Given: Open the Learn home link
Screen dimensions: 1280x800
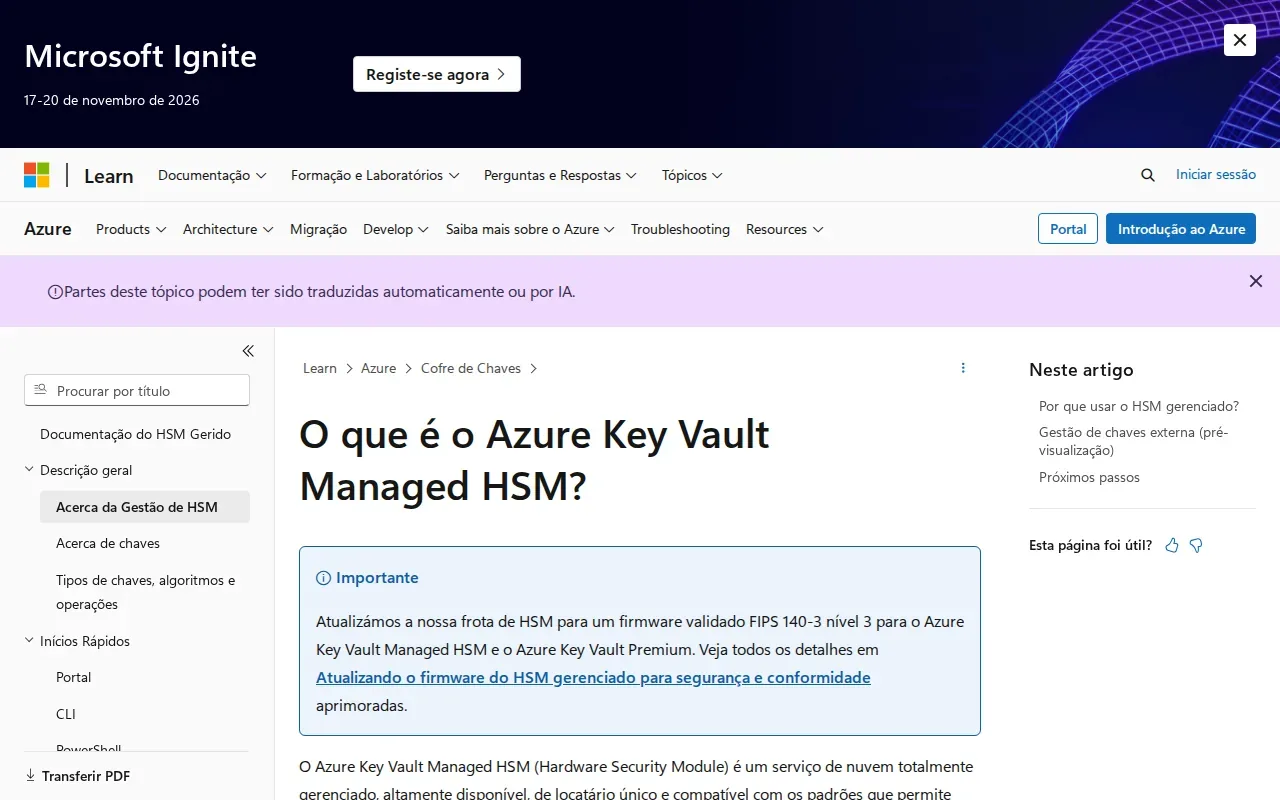Looking at the screenshot, I should click(108, 176).
